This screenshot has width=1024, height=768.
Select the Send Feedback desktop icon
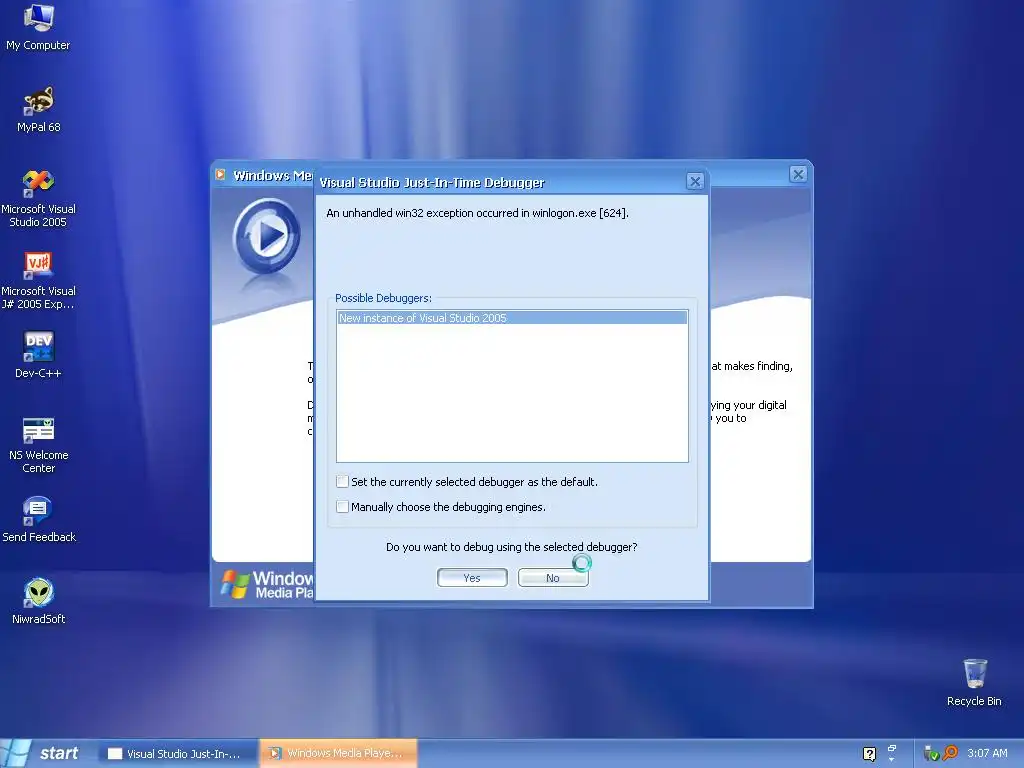point(39,519)
